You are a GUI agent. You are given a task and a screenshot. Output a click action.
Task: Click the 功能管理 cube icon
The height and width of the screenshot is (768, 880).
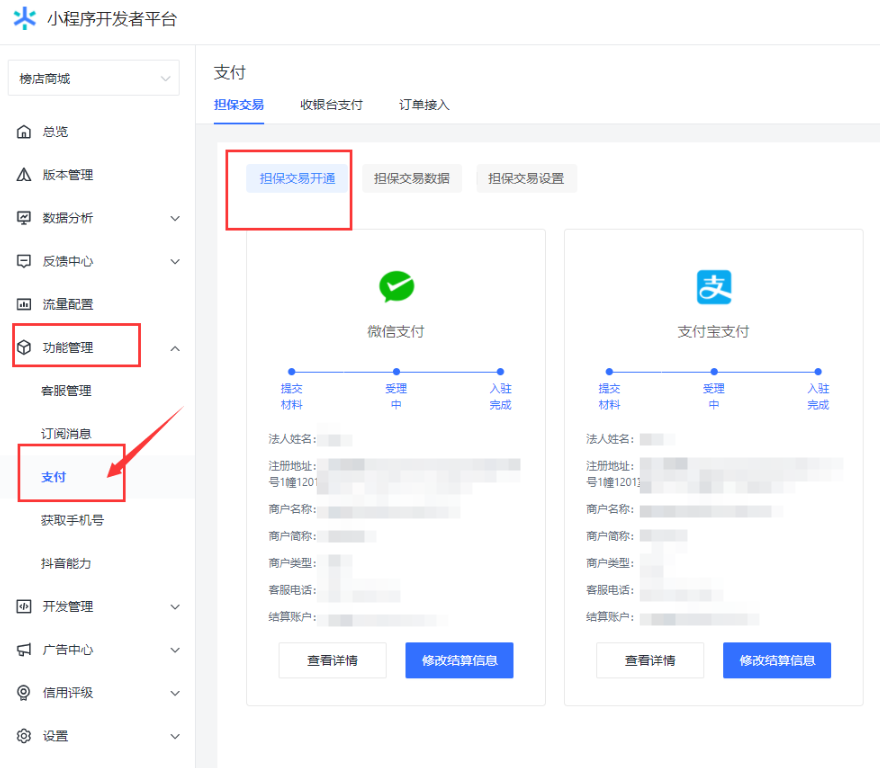tap(24, 348)
